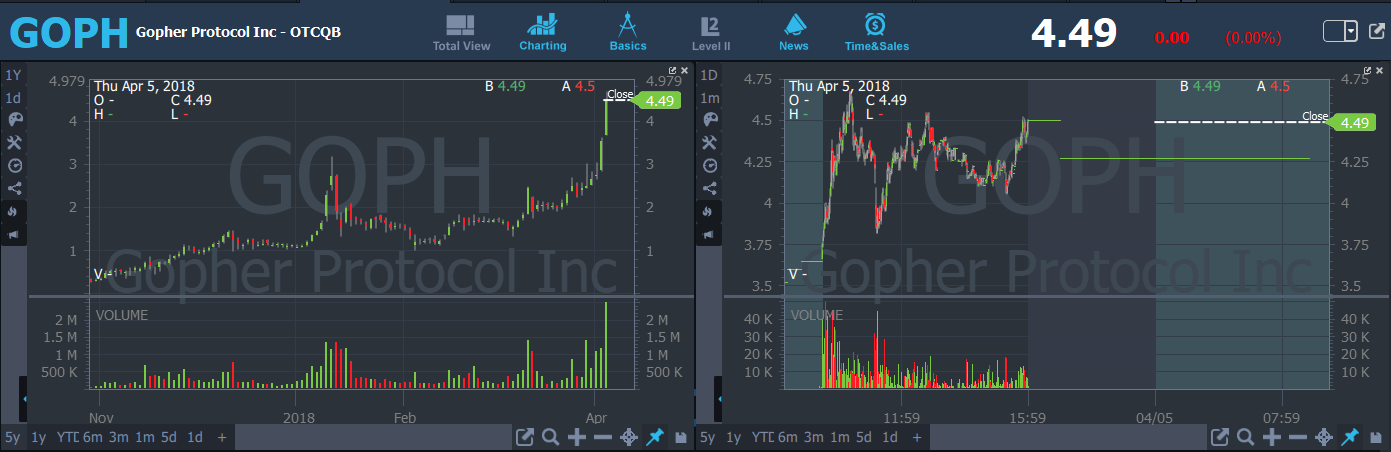This screenshot has height=452, width=1391.
Task: Click the share icon on the left chart sidebar
Action: 13,188
